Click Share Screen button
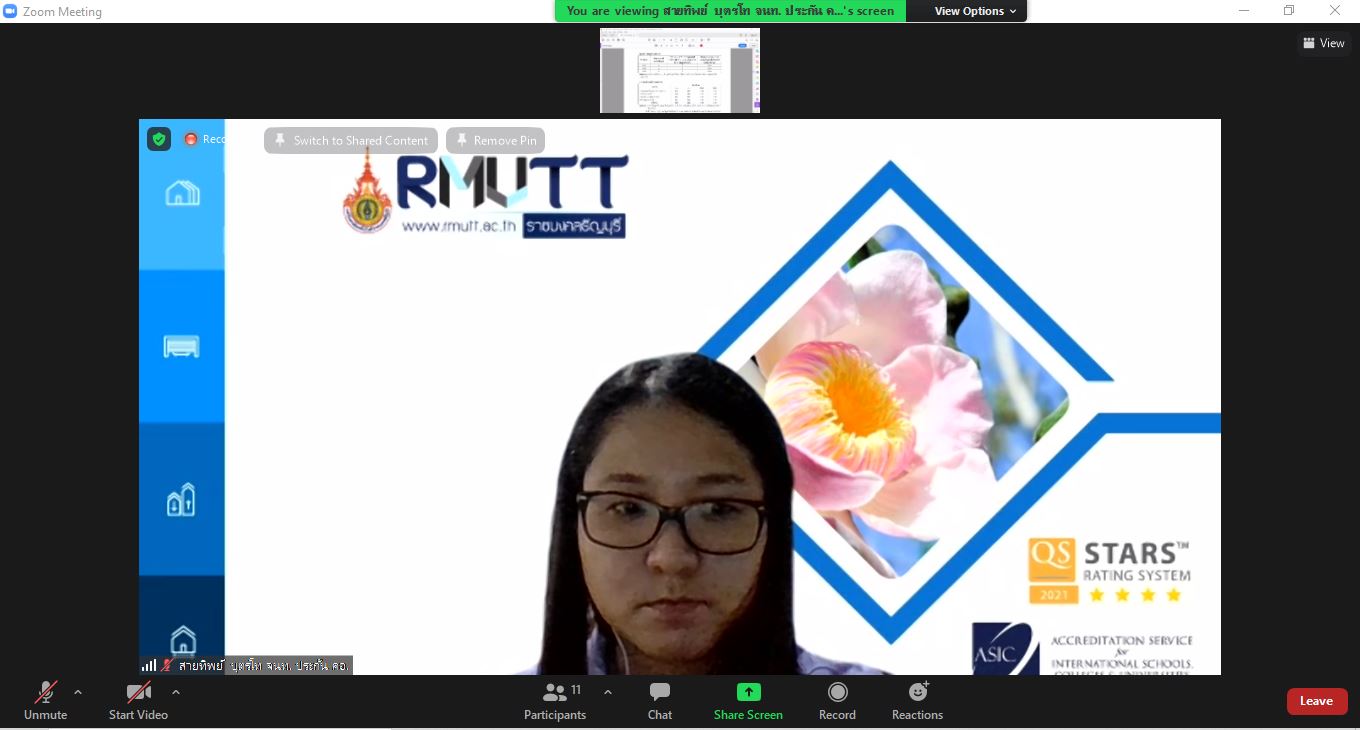1360x730 pixels. [x=748, y=701]
